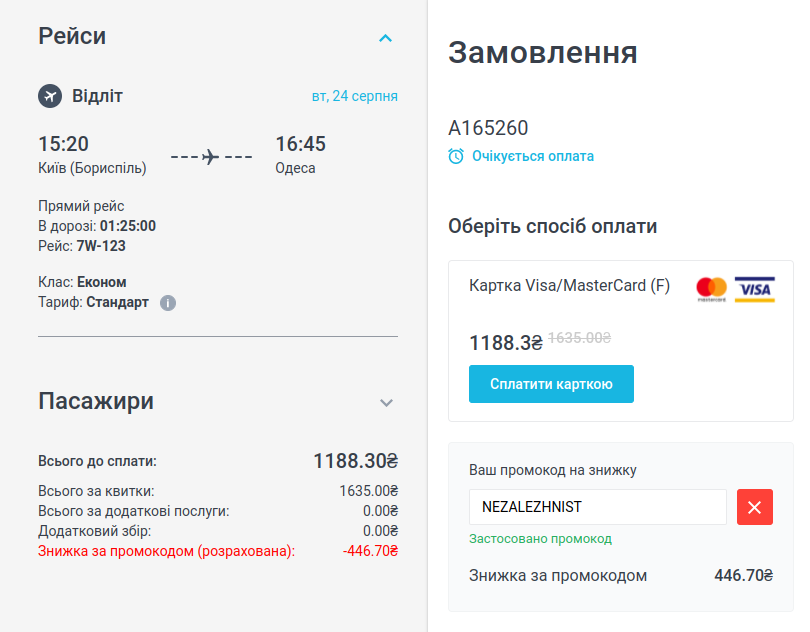The image size is (810, 632).
Task: Collapse the Рейси section chevron
Action: (x=386, y=38)
